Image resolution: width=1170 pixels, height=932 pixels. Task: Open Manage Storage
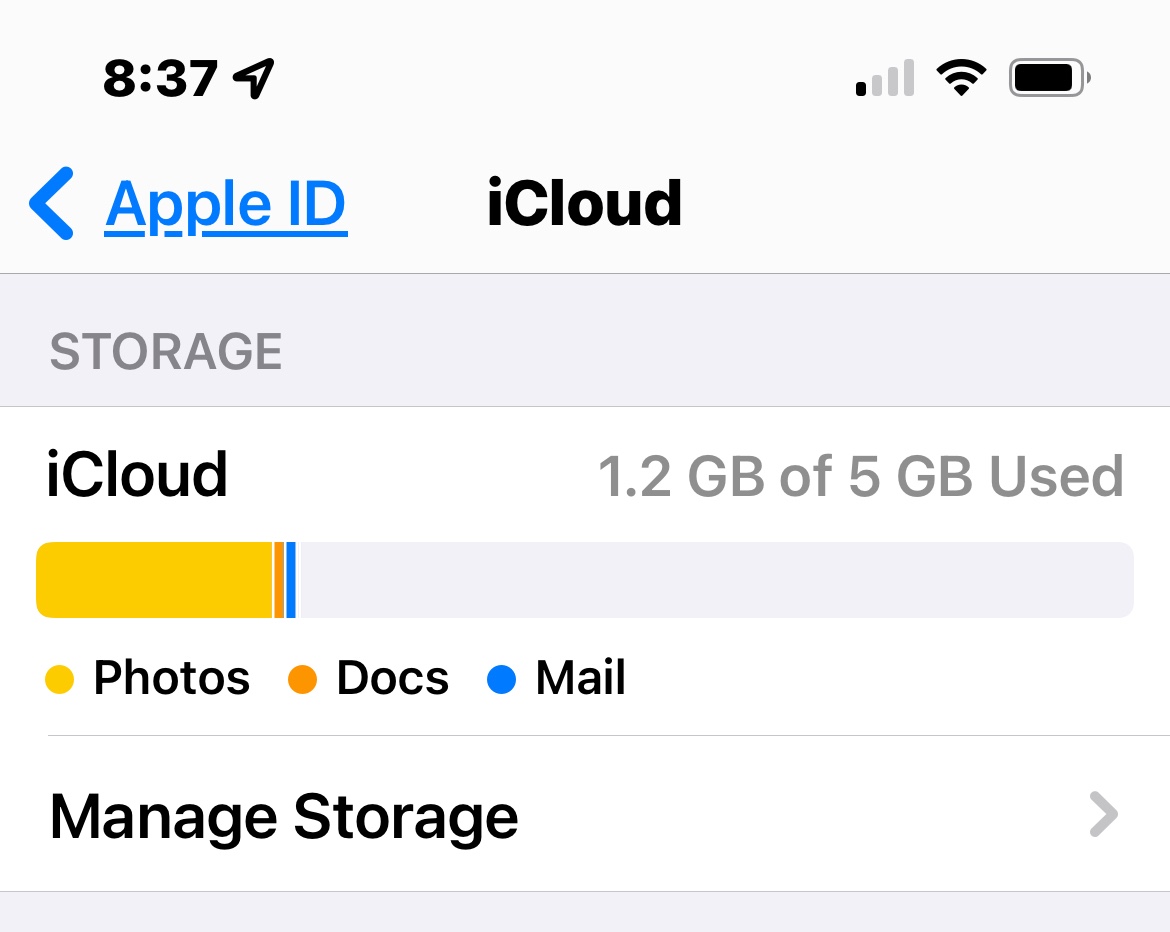tap(284, 816)
